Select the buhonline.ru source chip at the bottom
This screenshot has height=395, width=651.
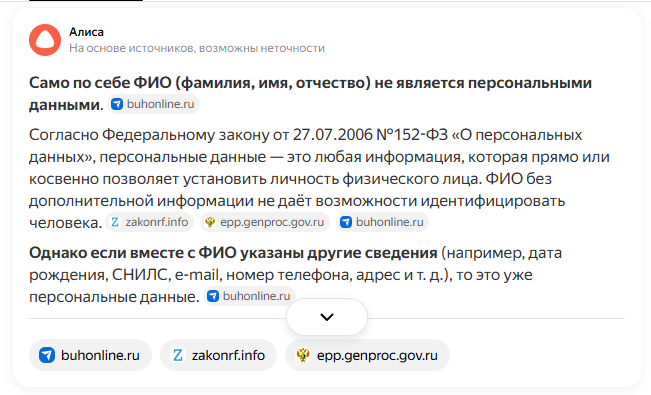click(x=91, y=355)
